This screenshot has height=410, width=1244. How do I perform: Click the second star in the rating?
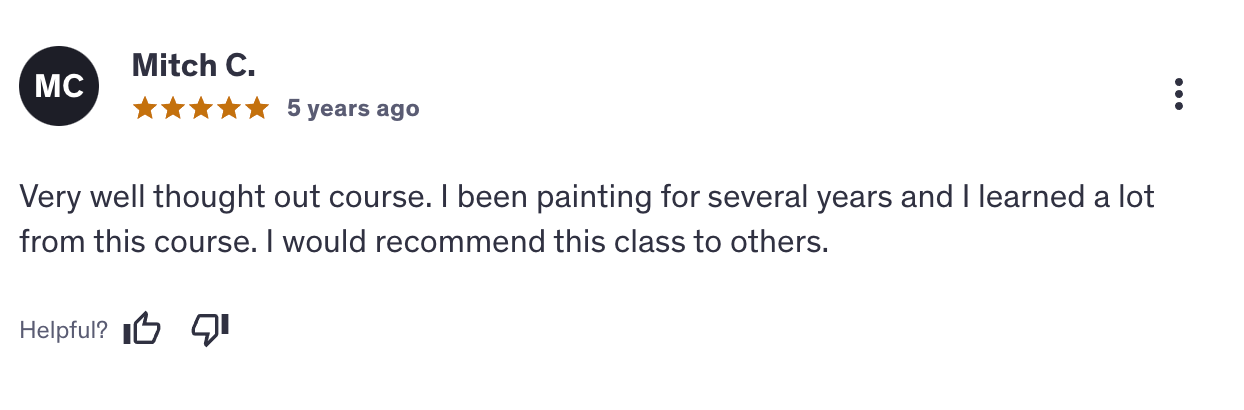point(173,108)
